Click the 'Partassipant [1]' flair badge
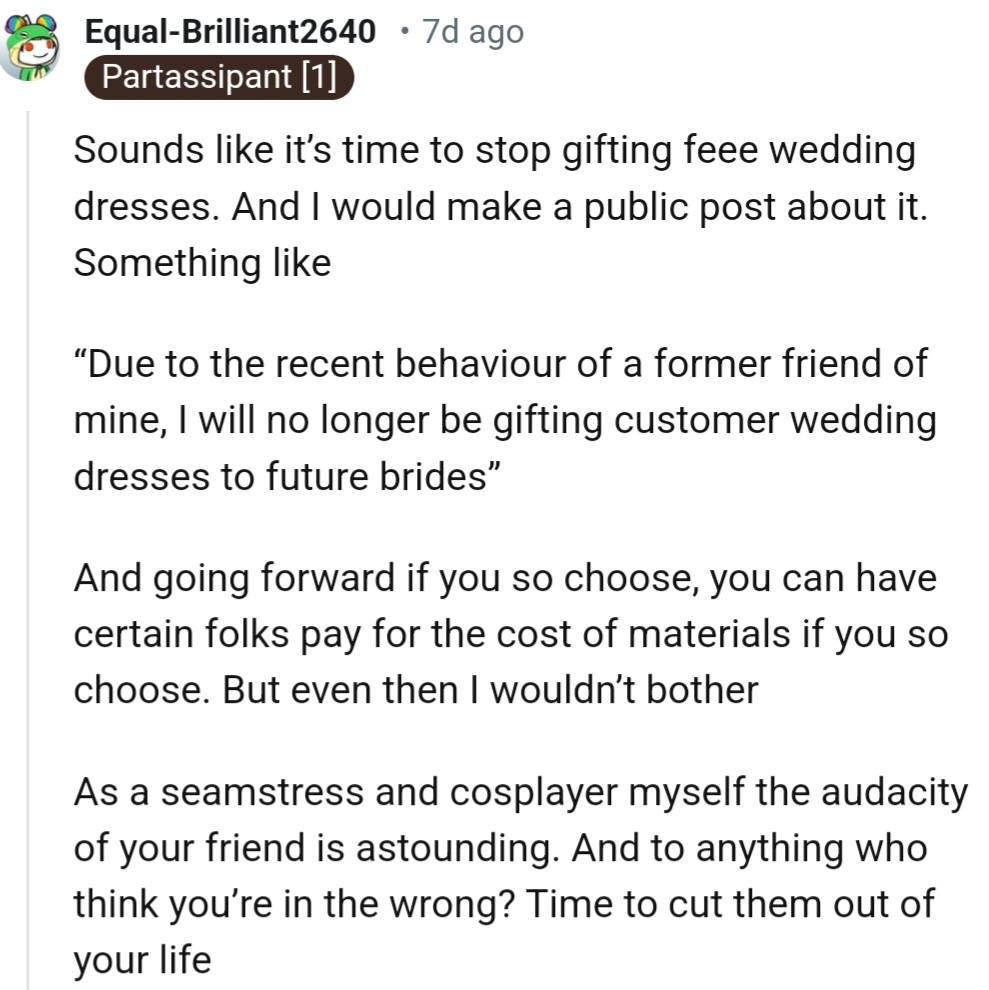The width and height of the screenshot is (989, 990). [x=219, y=78]
